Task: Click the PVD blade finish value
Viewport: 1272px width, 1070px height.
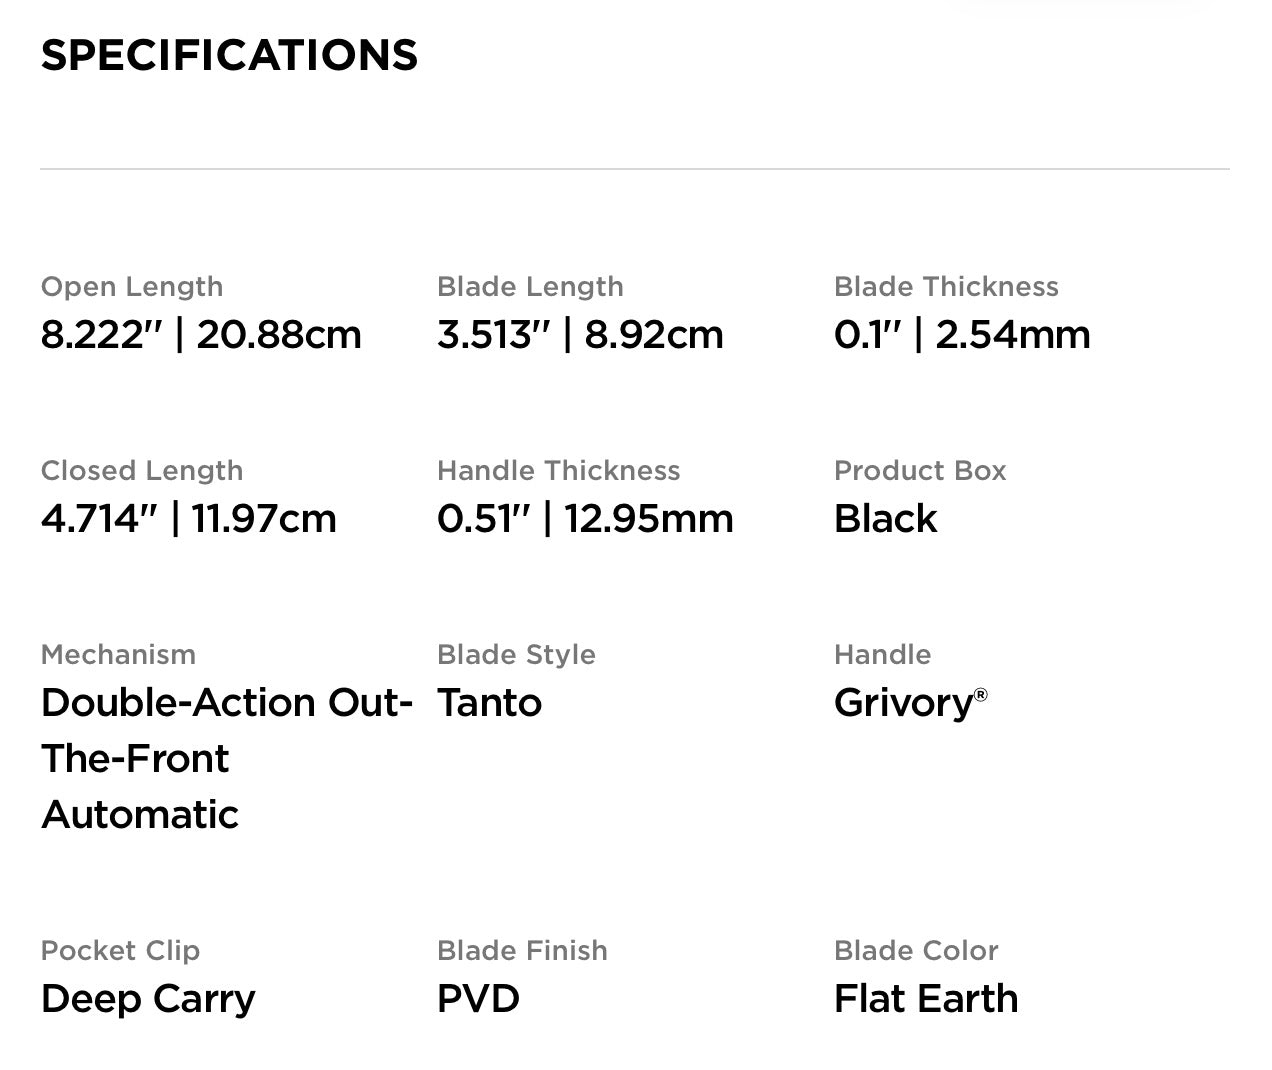Action: click(478, 999)
